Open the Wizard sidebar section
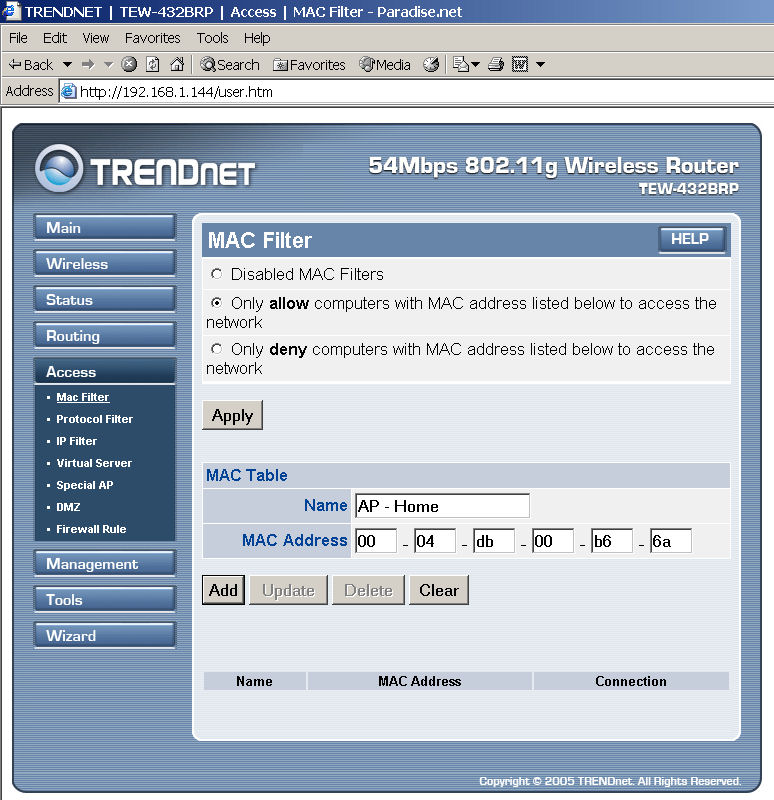This screenshot has height=800, width=774. [x=105, y=636]
